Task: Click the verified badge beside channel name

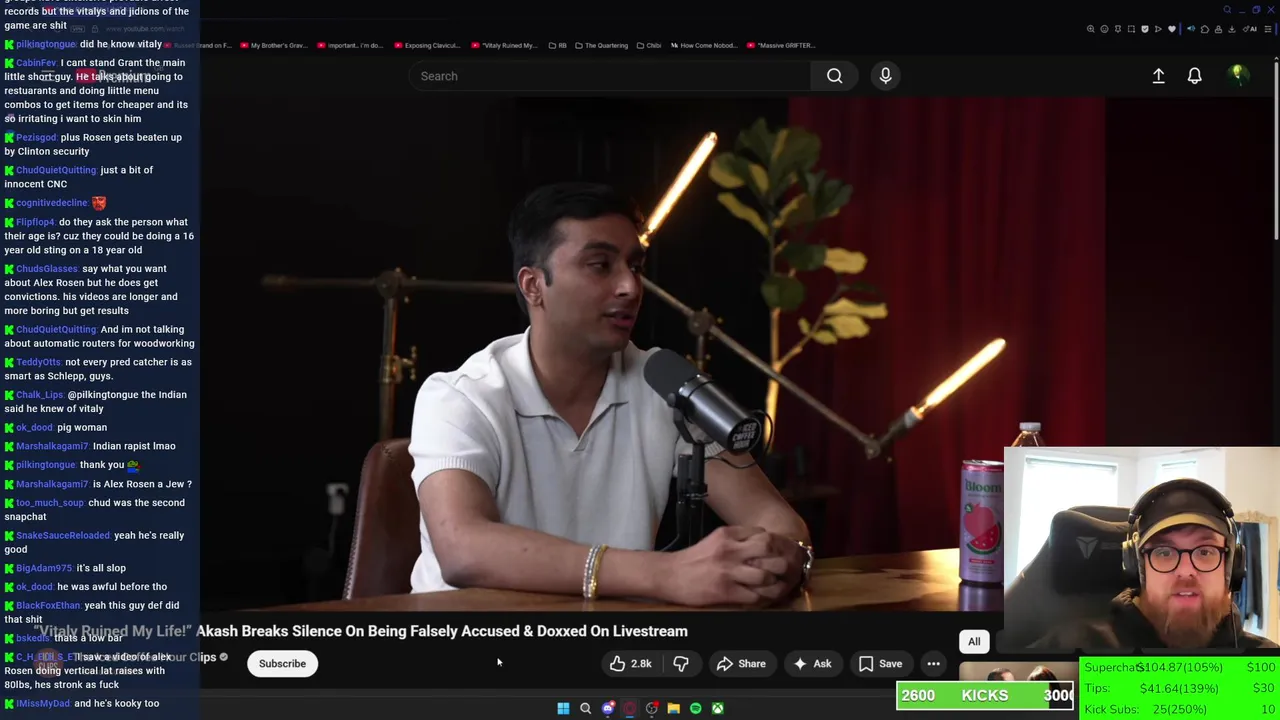Action: coord(223,657)
